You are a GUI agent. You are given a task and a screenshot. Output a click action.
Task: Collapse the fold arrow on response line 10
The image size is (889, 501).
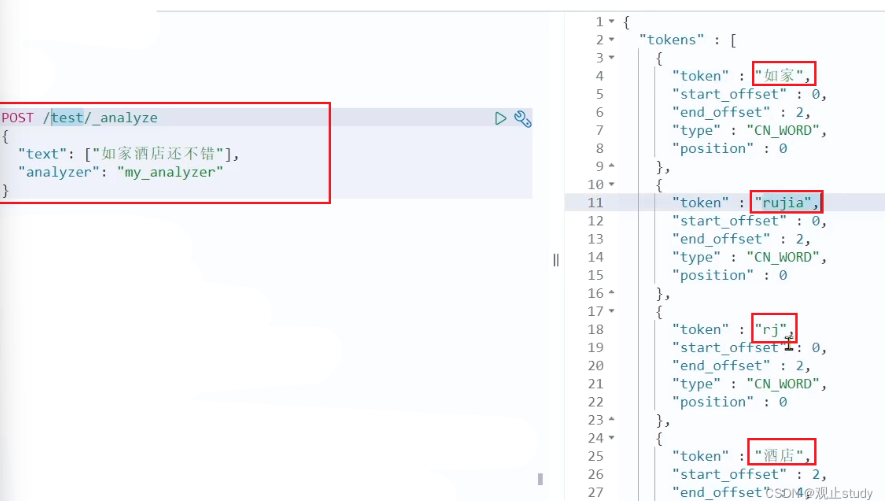[612, 184]
